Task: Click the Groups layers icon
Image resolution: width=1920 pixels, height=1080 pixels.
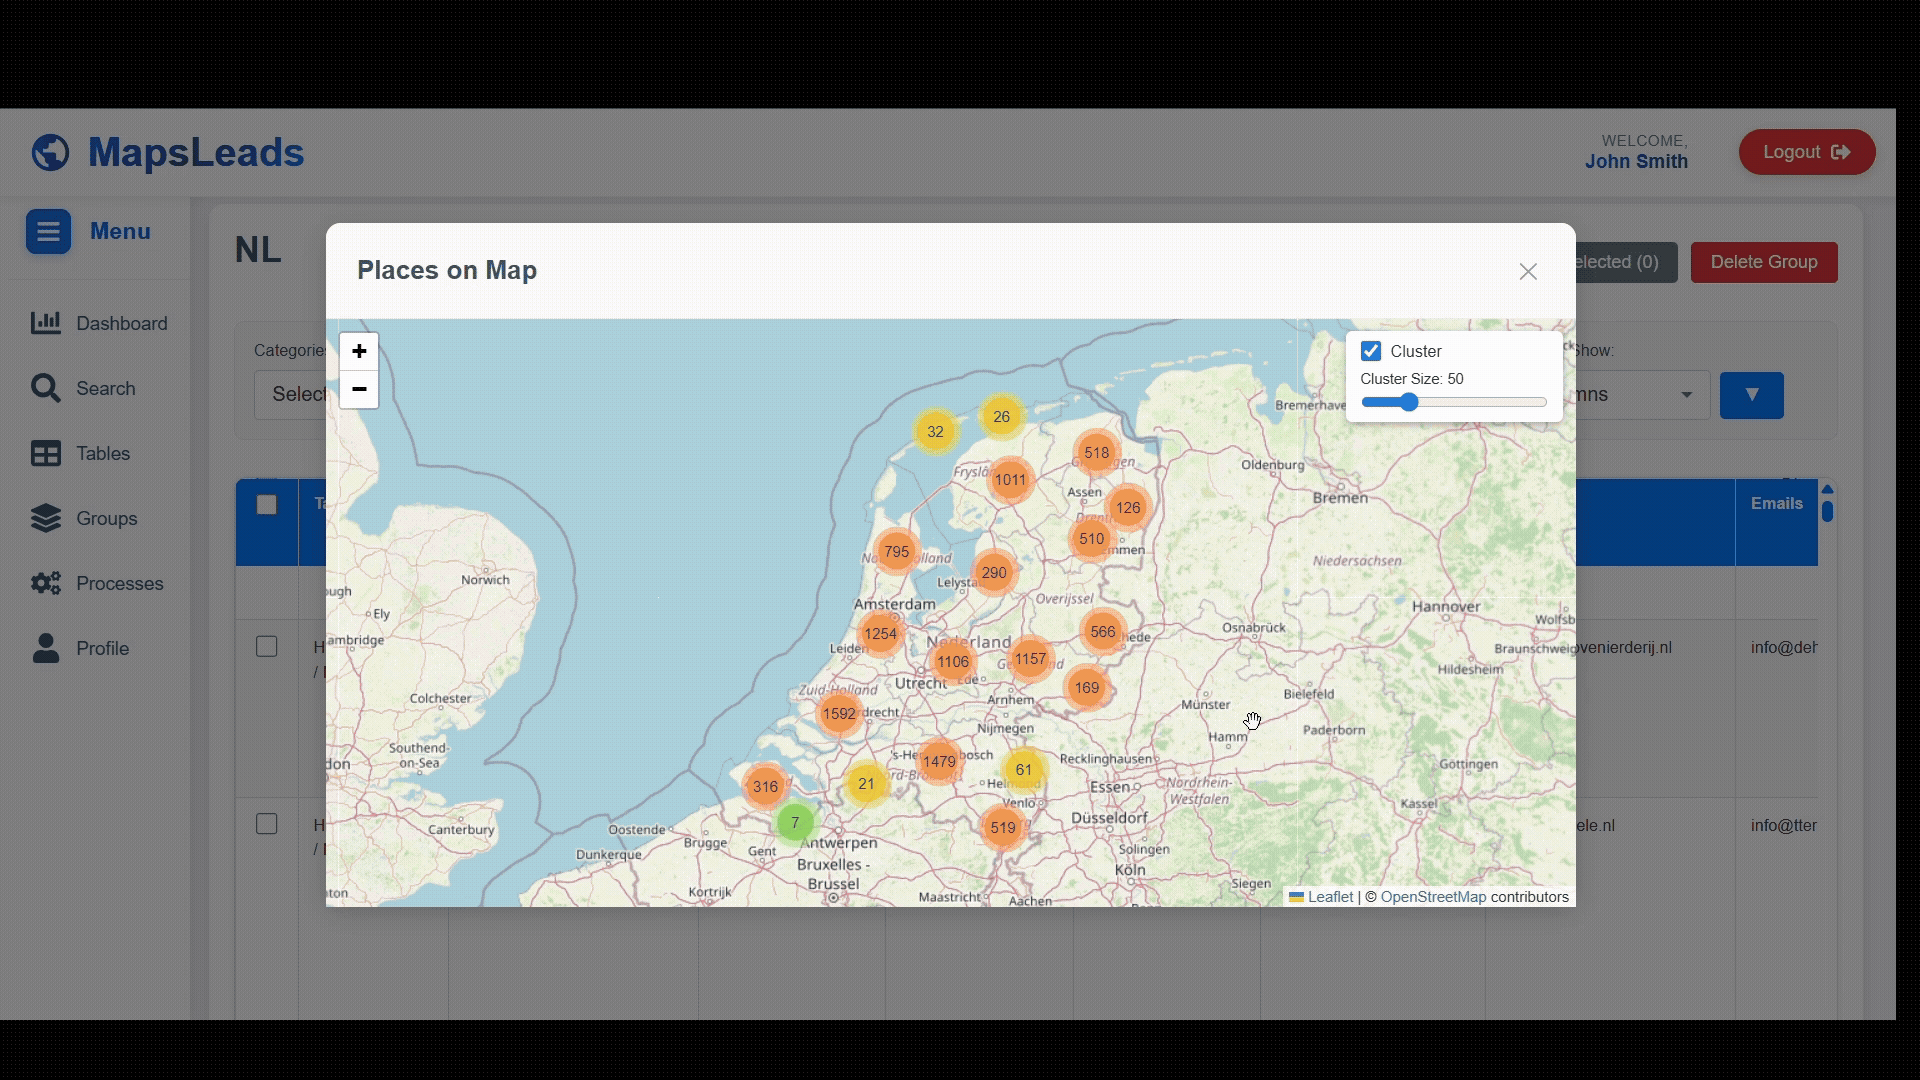Action: point(45,518)
